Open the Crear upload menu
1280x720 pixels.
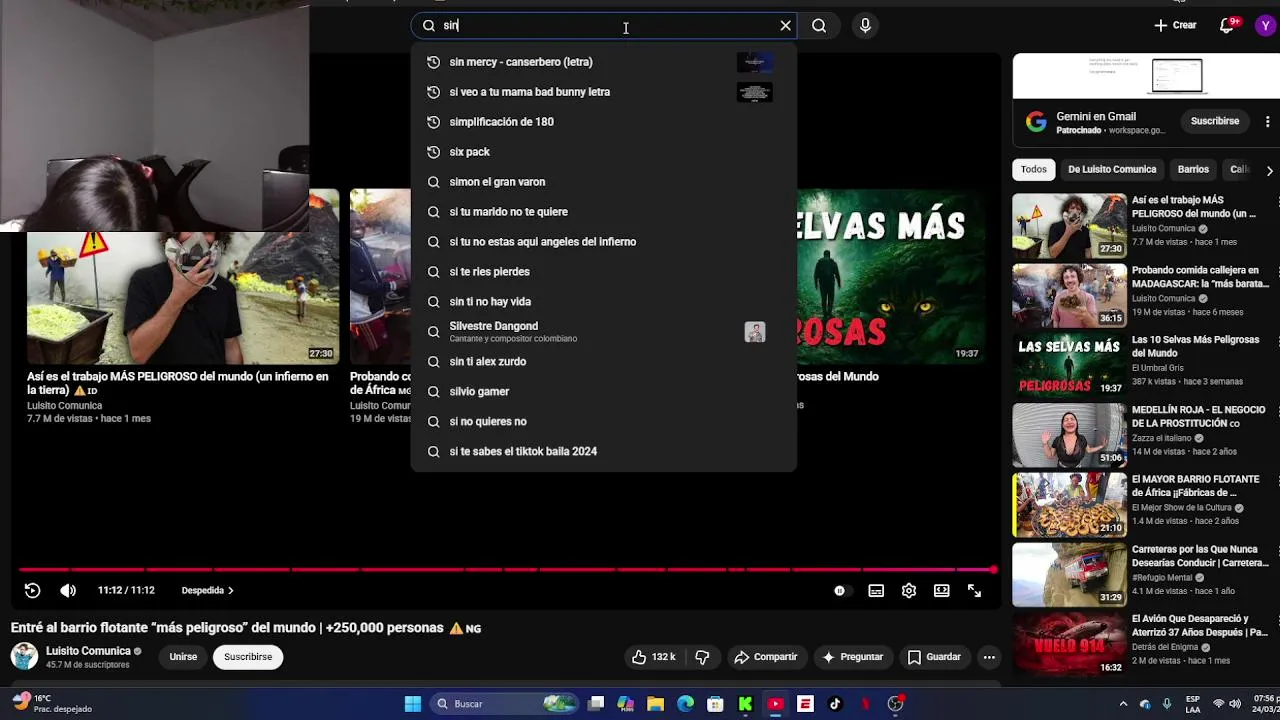pyautogui.click(x=1175, y=25)
